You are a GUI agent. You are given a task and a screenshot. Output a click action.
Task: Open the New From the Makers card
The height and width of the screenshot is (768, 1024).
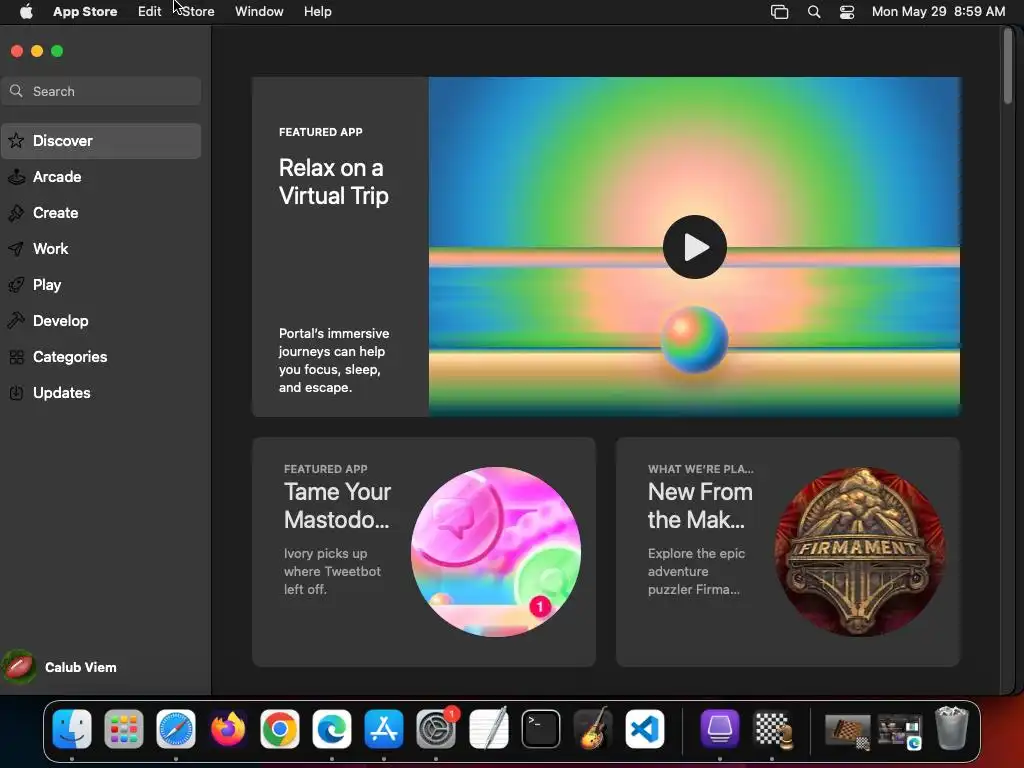pyautogui.click(x=788, y=552)
